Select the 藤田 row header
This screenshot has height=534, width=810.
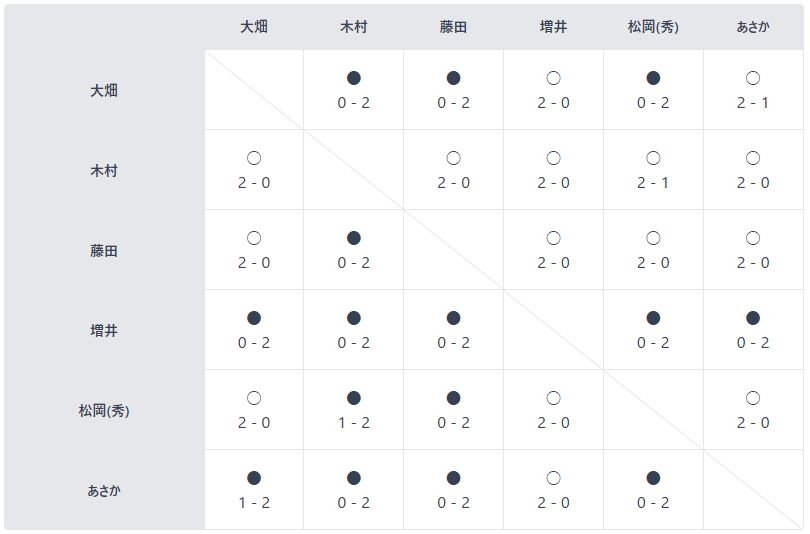104,251
